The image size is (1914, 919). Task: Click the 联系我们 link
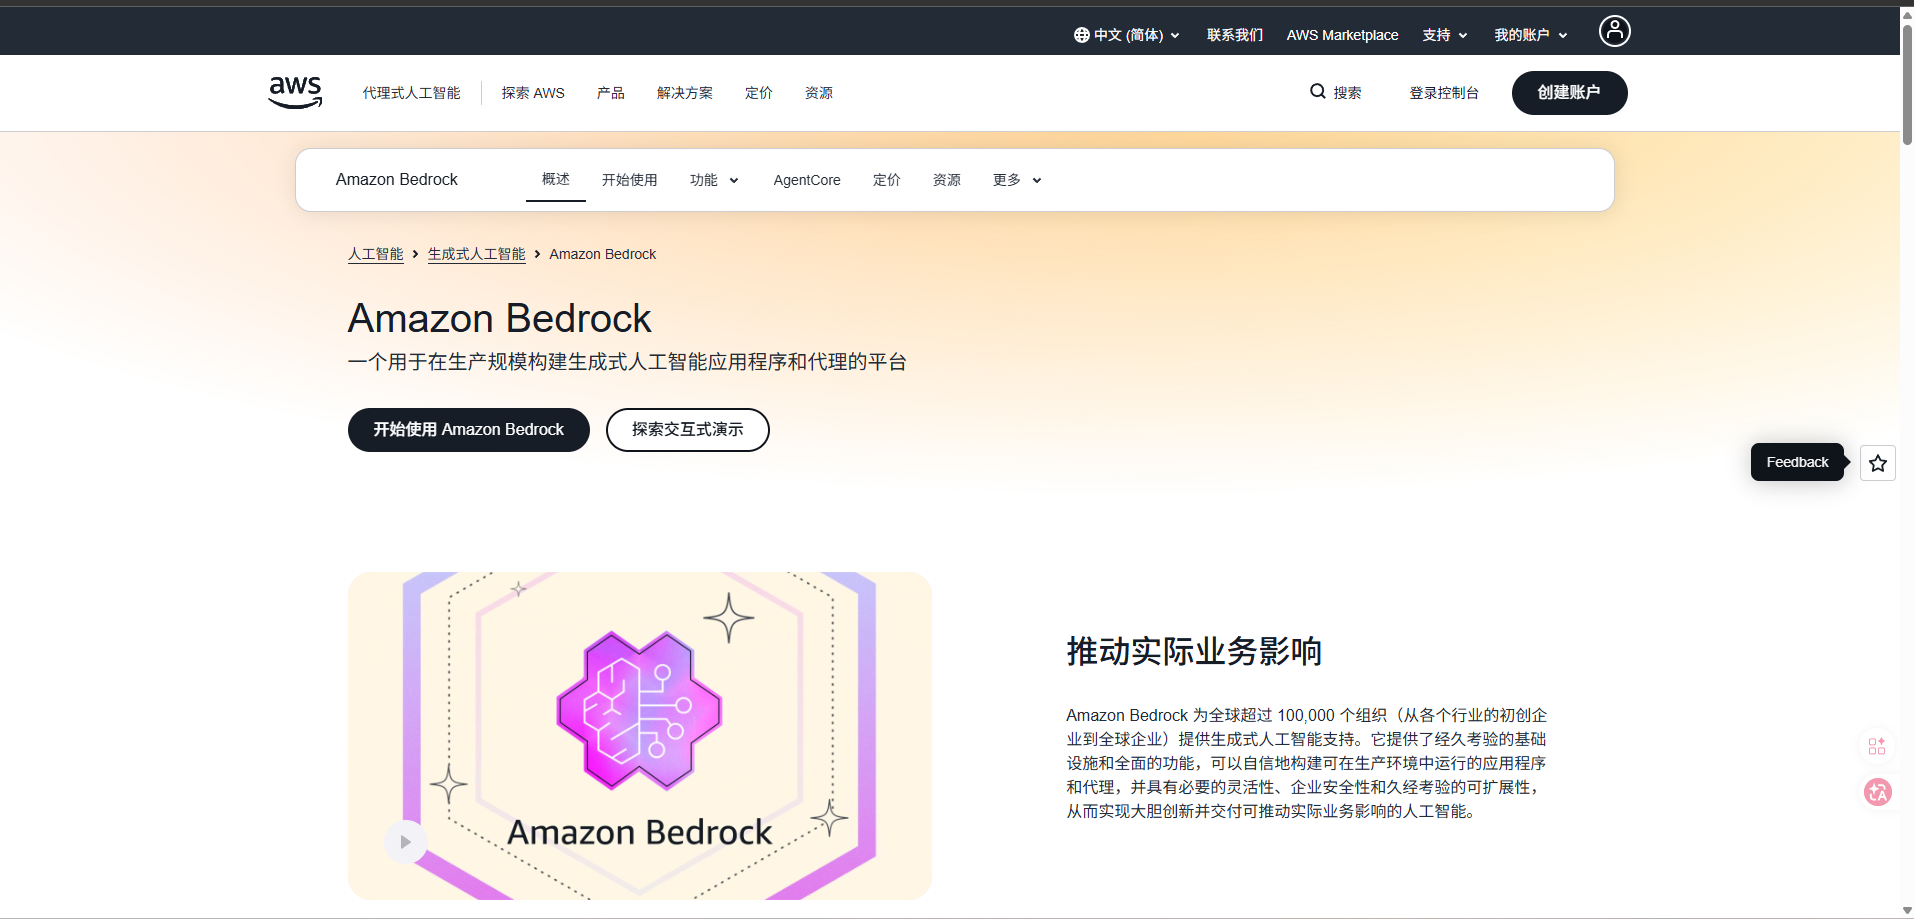click(1234, 35)
